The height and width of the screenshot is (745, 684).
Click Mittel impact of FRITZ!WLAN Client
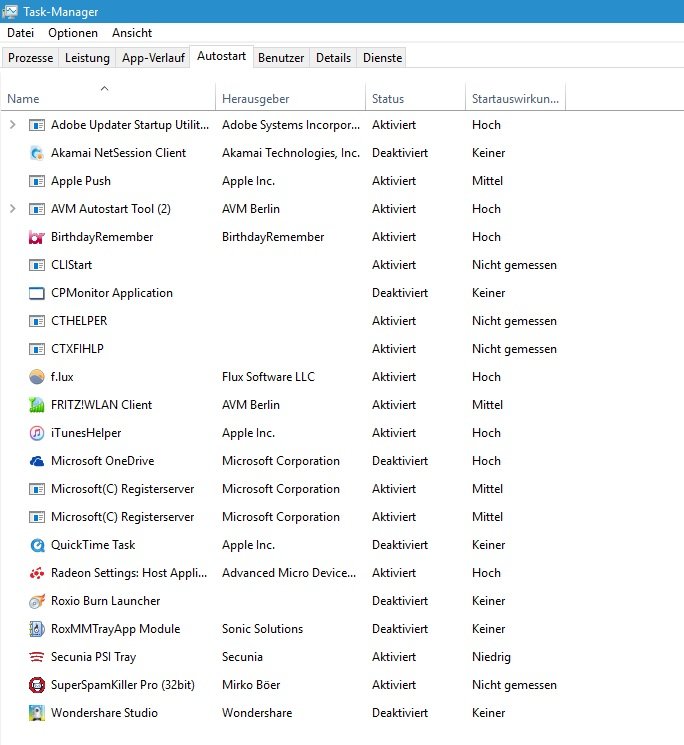(x=487, y=405)
